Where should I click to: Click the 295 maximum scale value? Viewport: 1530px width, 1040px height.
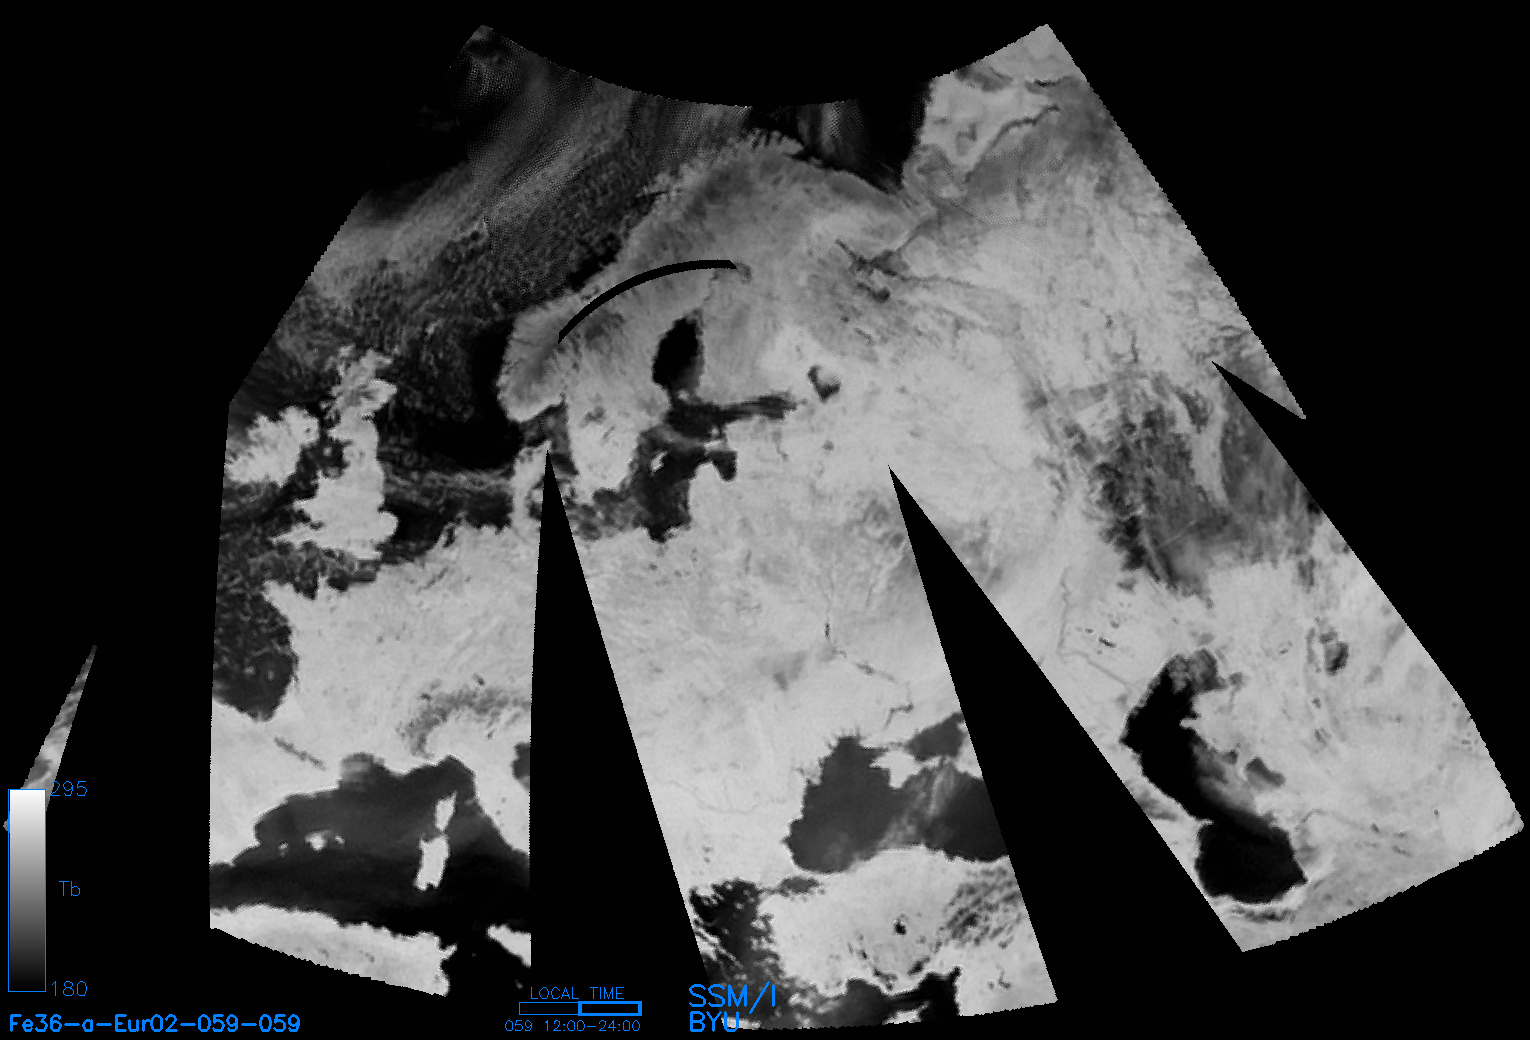(x=69, y=789)
